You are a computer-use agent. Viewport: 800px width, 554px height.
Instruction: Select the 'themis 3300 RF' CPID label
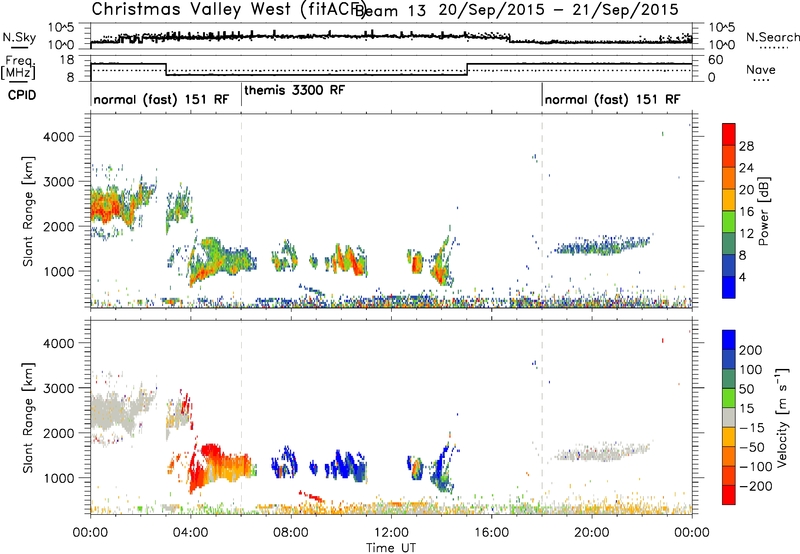294,90
